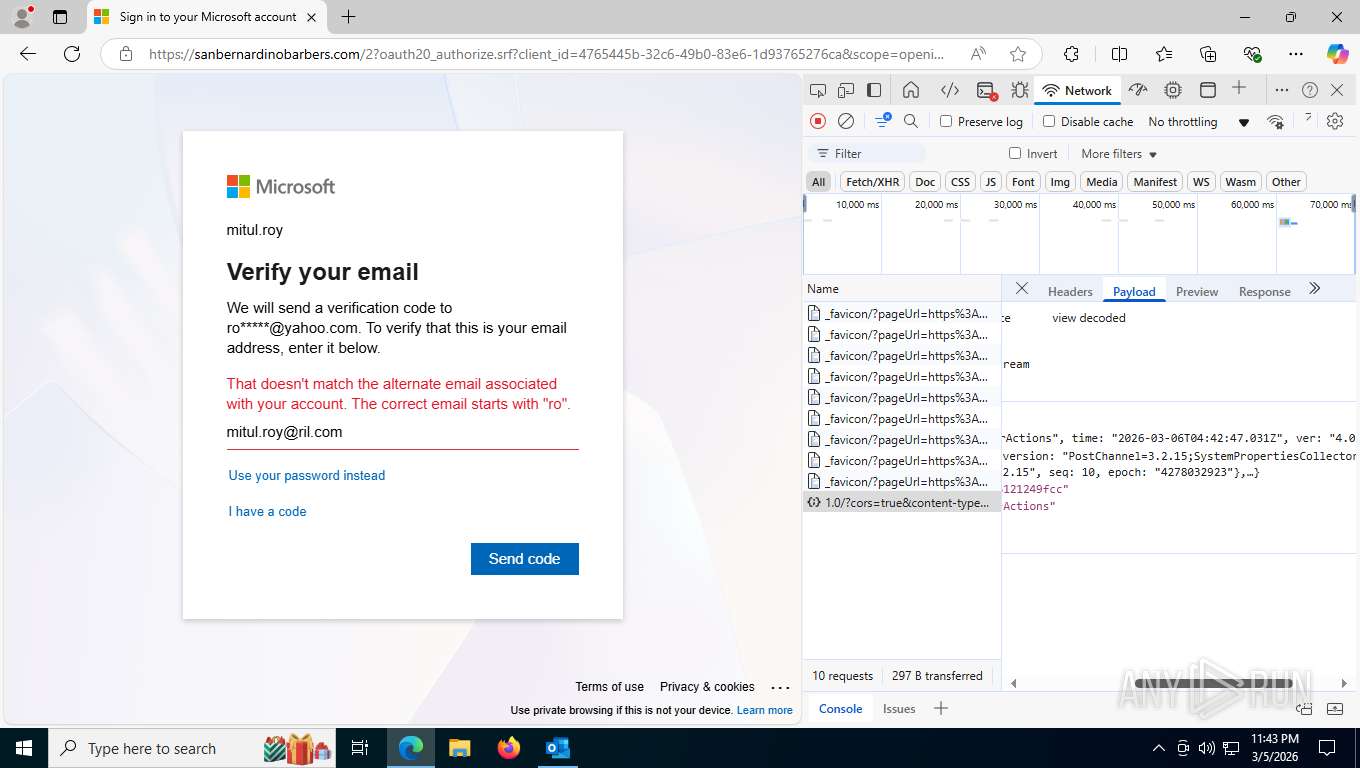Open the Console tool with error badge
Viewport: 1360px width, 768px height.
point(986,91)
